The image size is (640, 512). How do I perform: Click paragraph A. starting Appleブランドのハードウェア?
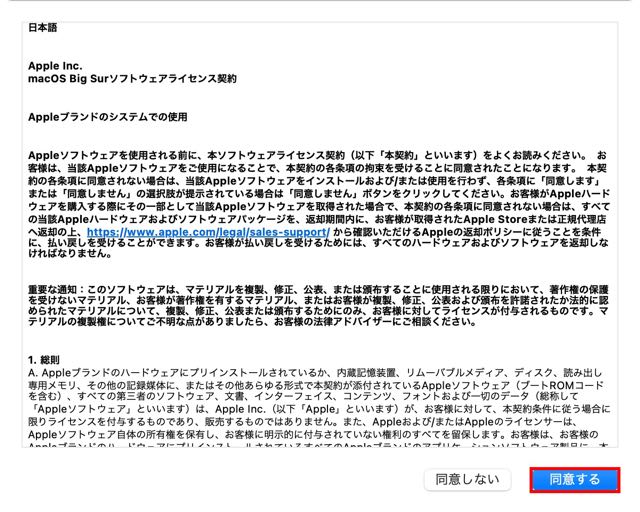319,403
